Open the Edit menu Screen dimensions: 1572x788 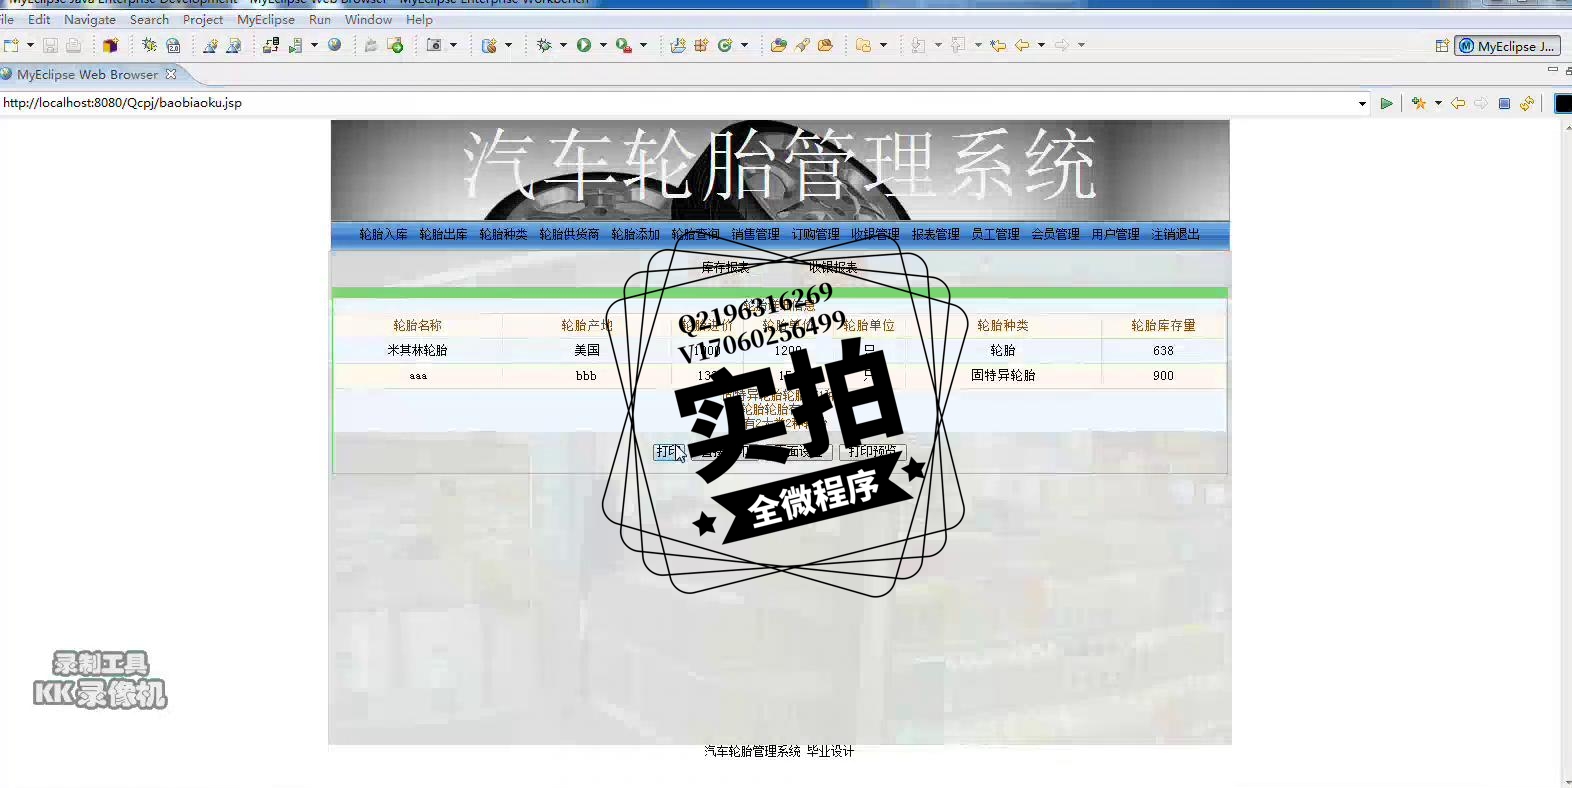pos(39,19)
